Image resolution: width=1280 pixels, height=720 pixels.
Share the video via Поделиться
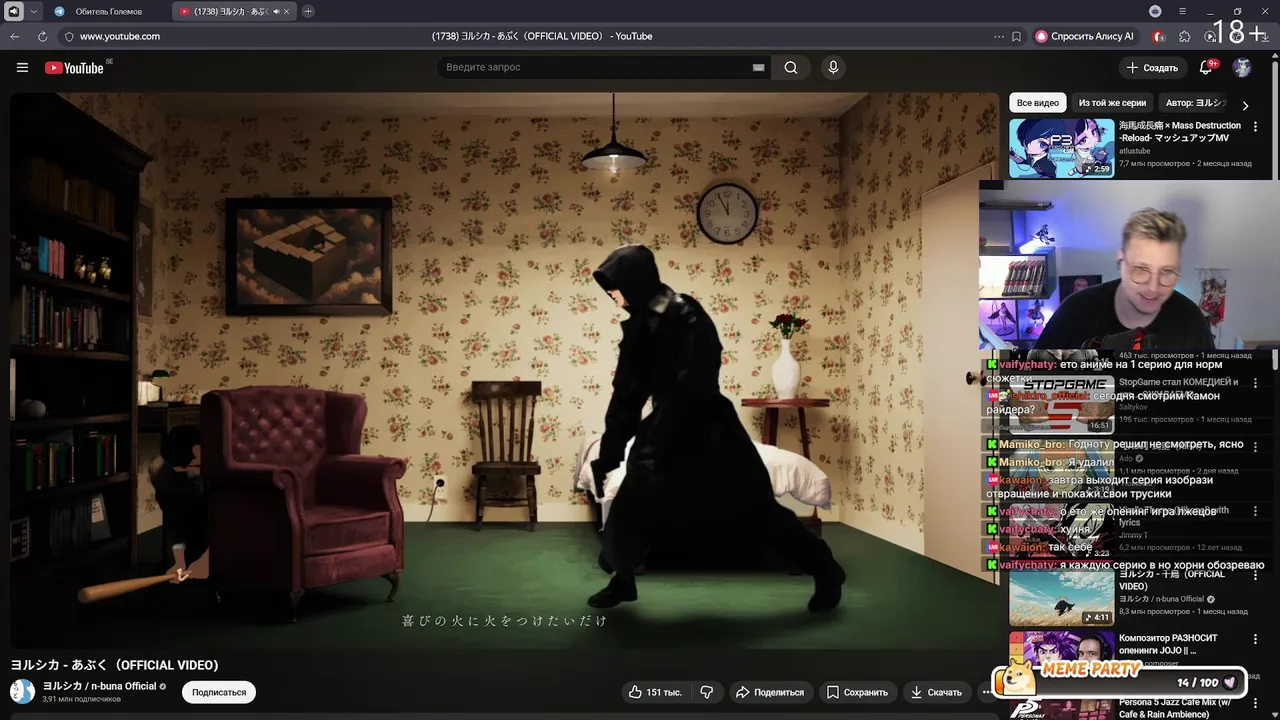770,692
